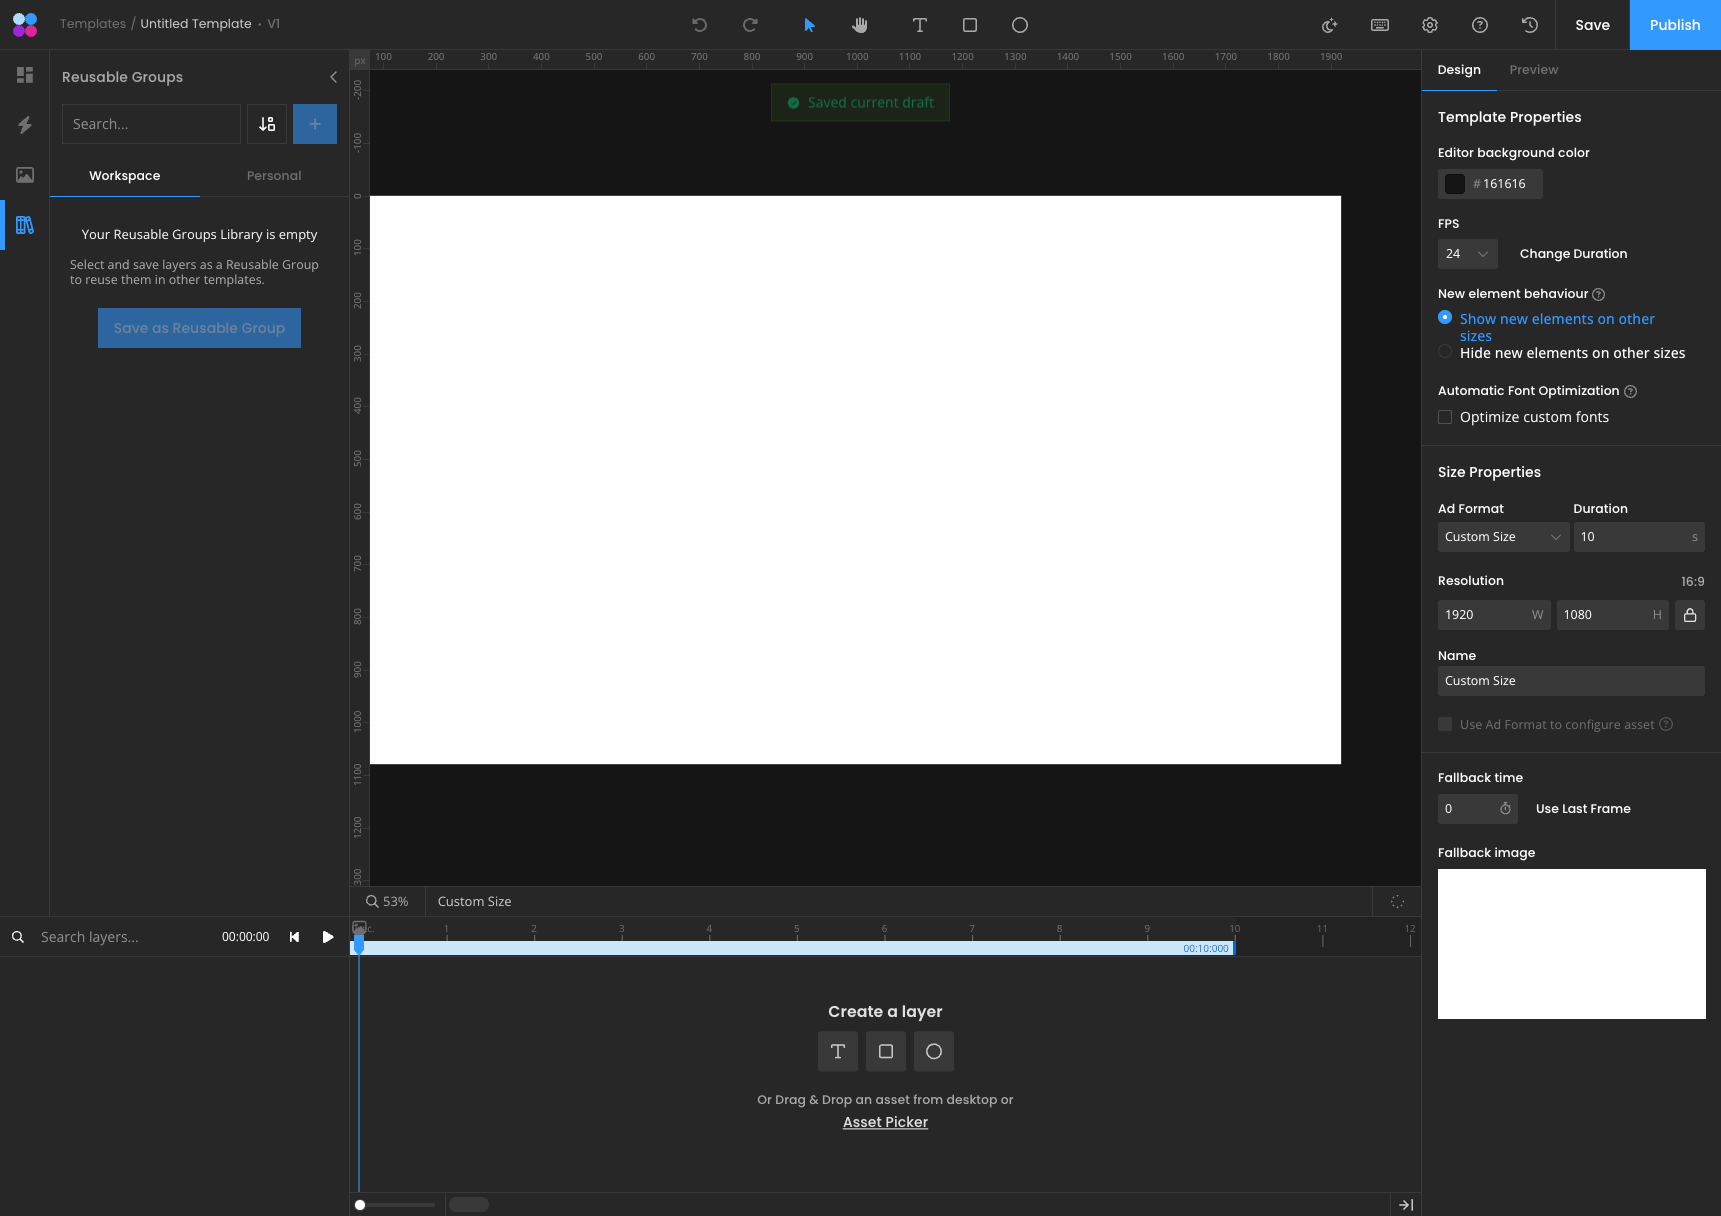Click the blue plus add button
The height and width of the screenshot is (1216, 1721).
point(315,124)
